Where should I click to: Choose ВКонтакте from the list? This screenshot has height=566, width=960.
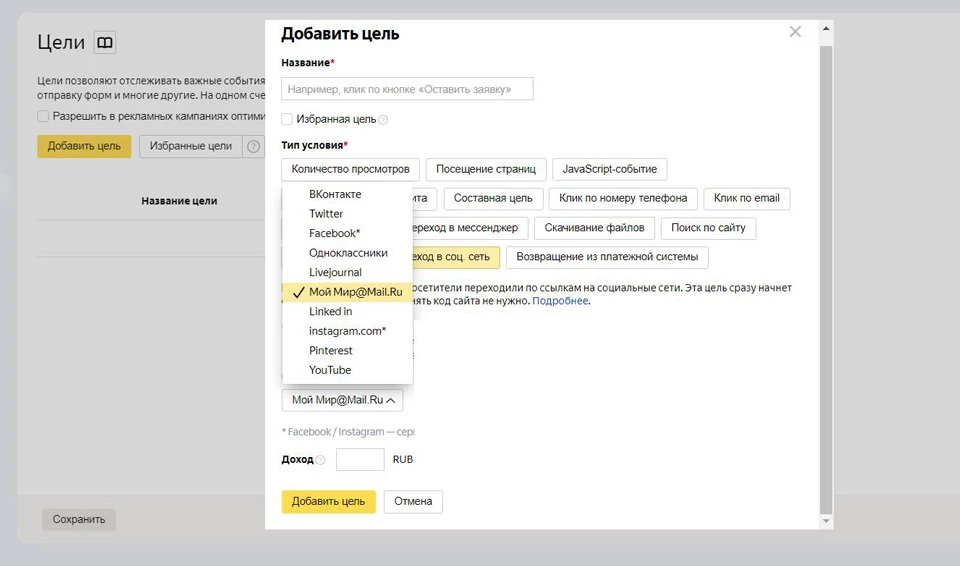(347, 194)
